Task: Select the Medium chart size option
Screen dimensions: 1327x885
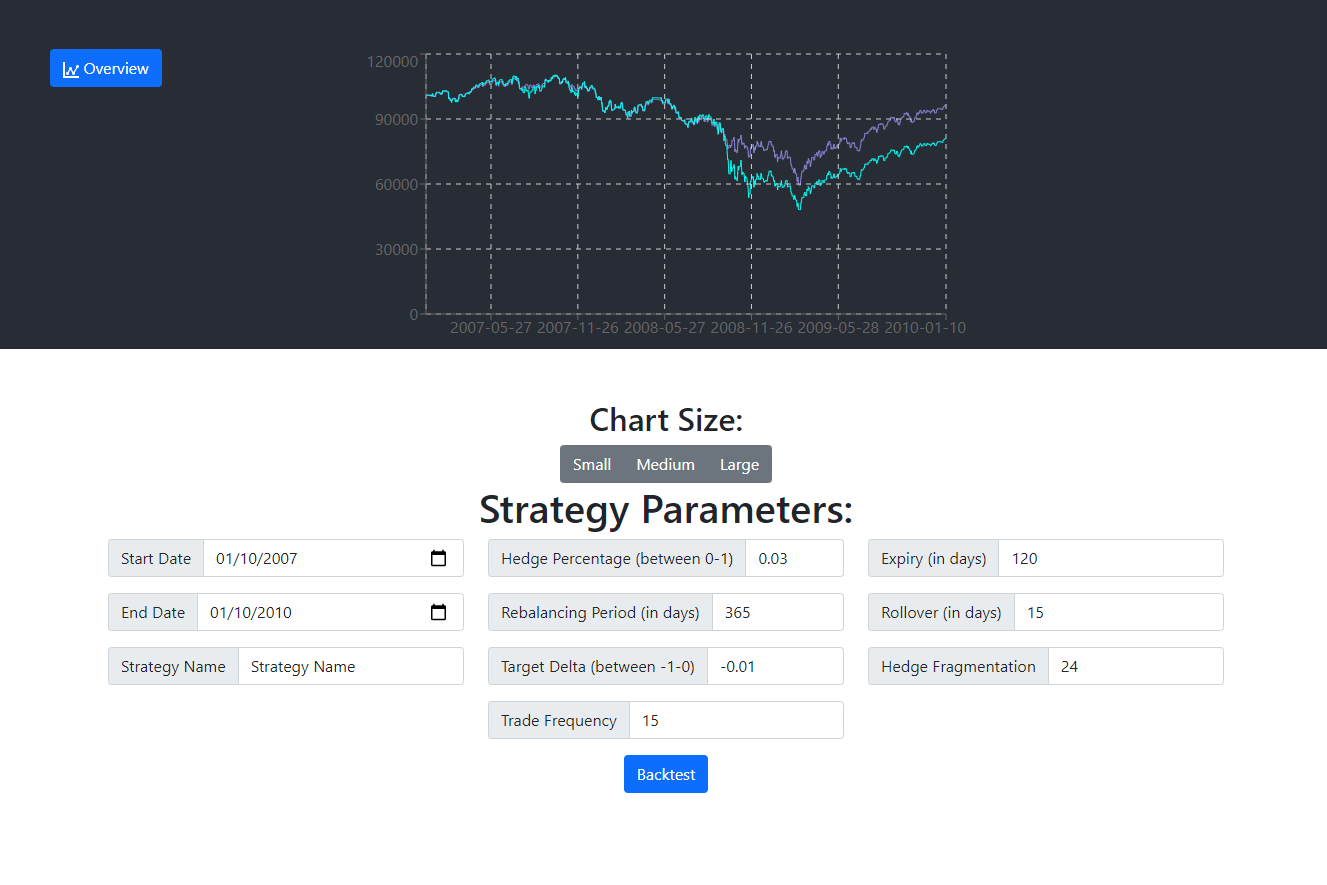Action: click(665, 464)
